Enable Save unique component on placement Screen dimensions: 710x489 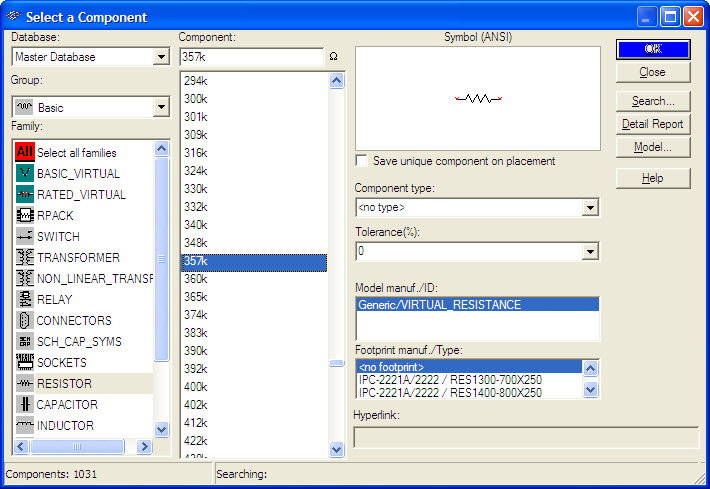361,161
